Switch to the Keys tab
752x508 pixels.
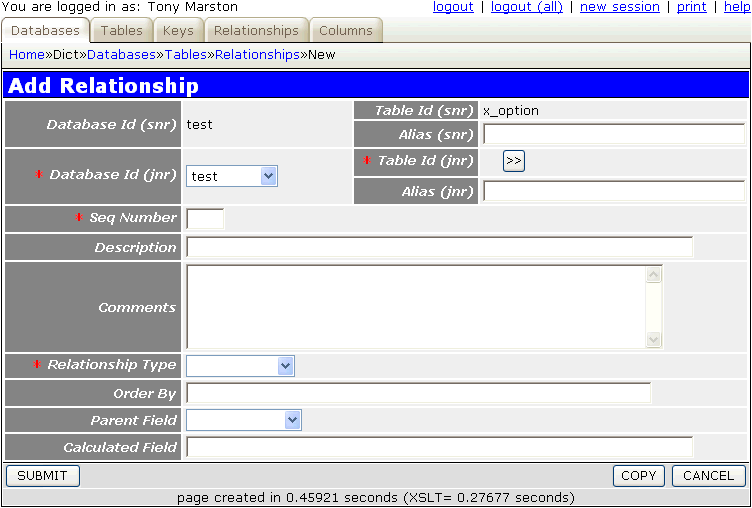coord(178,31)
